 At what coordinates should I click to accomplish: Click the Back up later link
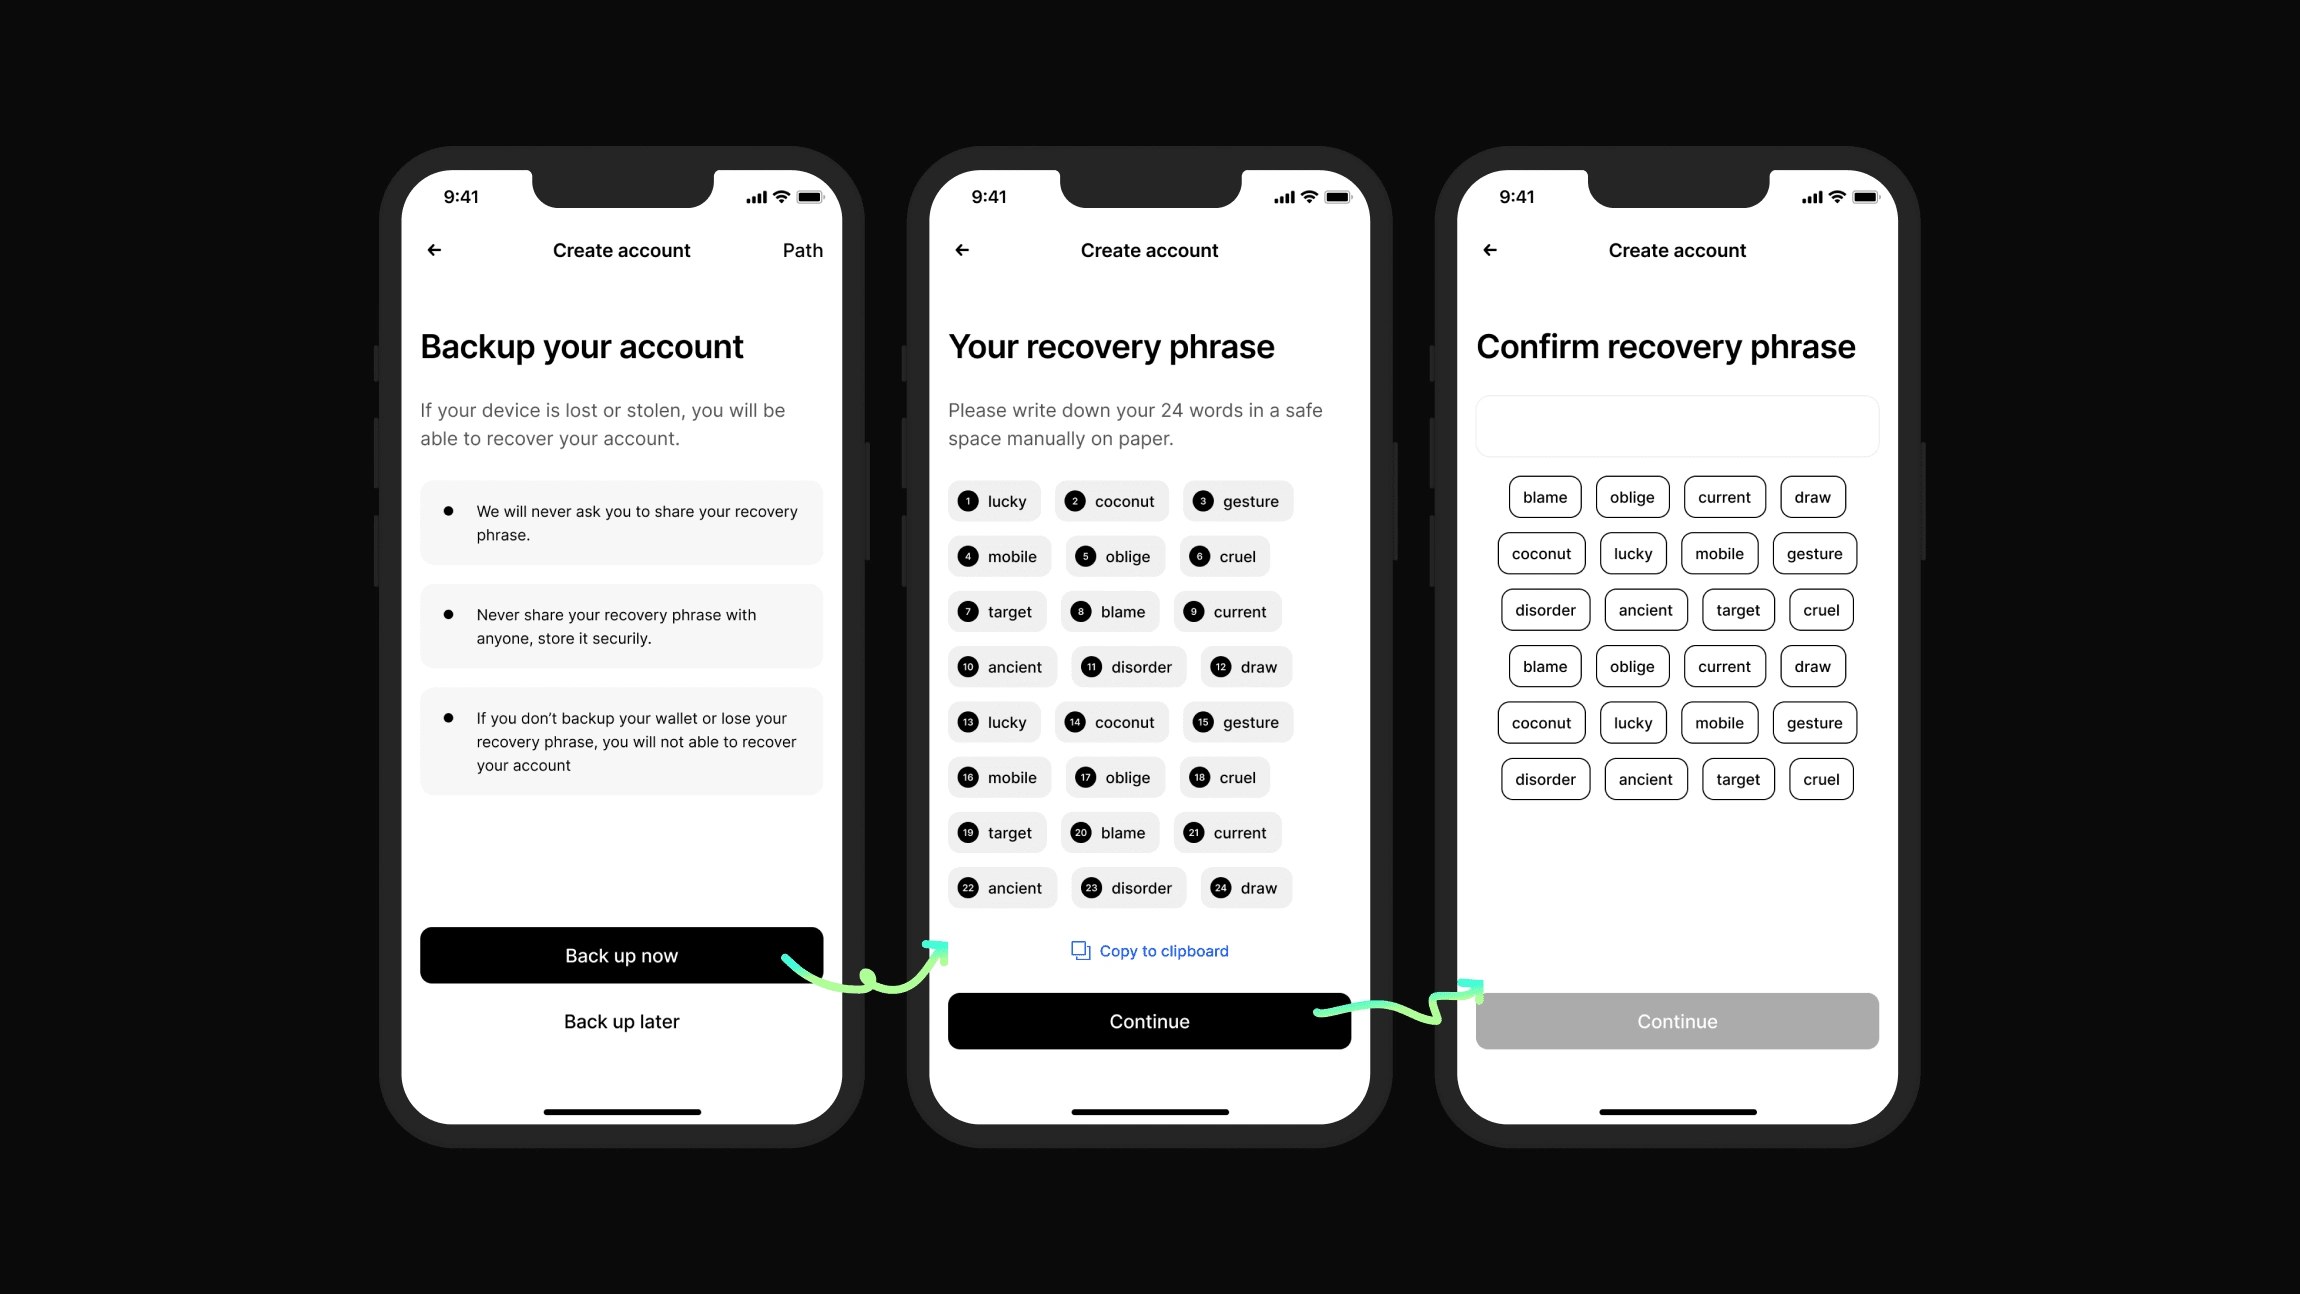621,1021
